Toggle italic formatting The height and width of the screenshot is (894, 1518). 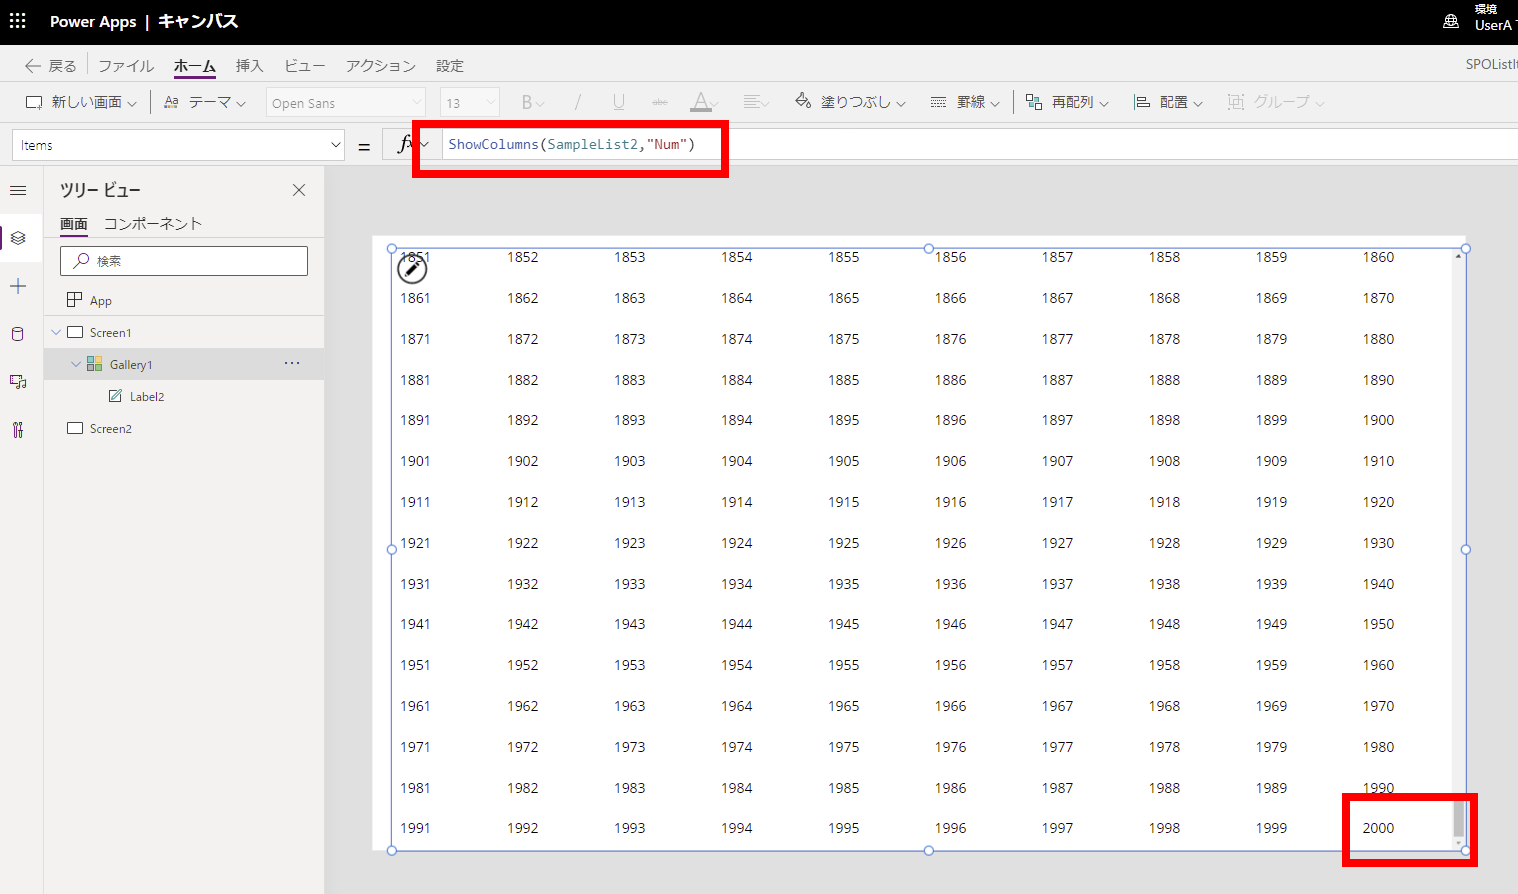(x=577, y=102)
